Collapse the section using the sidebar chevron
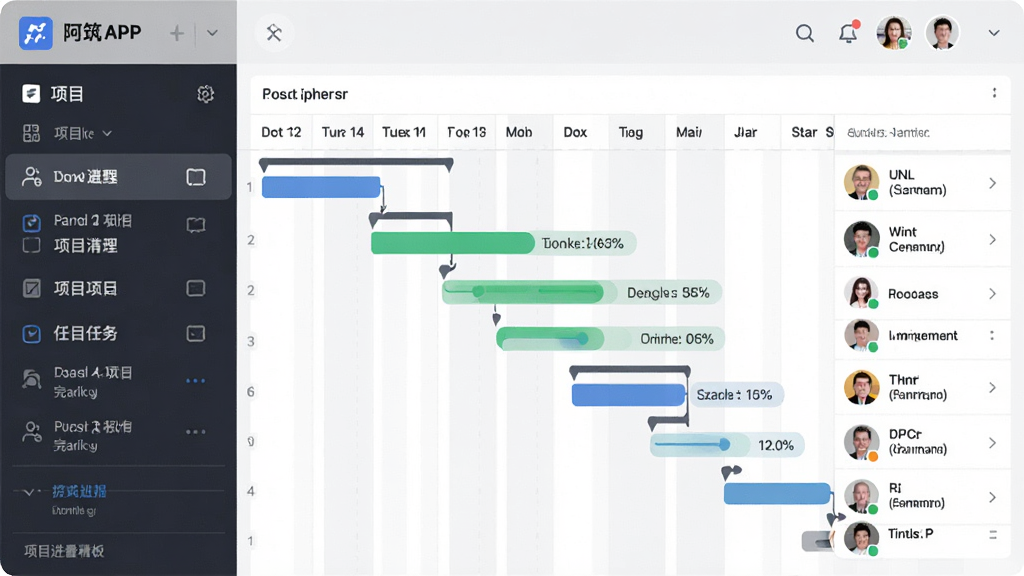Viewport: 1024px width, 576px height. click(x=28, y=492)
